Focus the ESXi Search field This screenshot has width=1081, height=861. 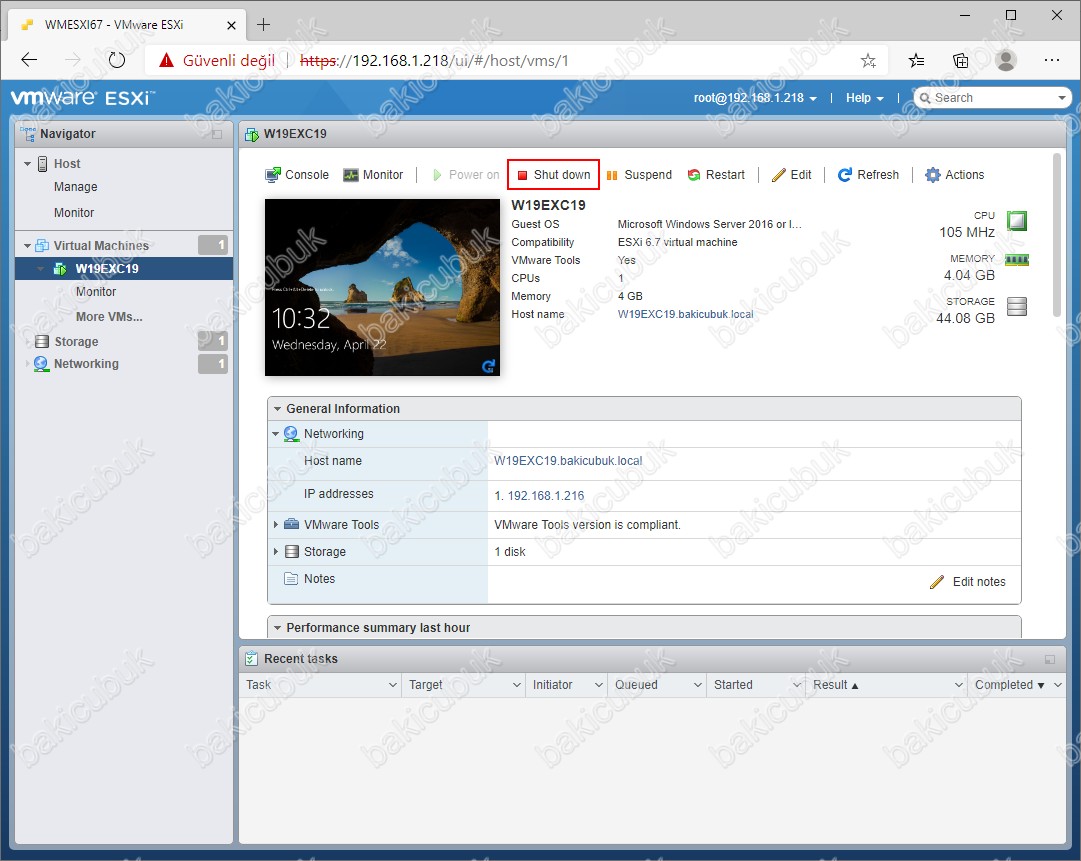[x=991, y=98]
